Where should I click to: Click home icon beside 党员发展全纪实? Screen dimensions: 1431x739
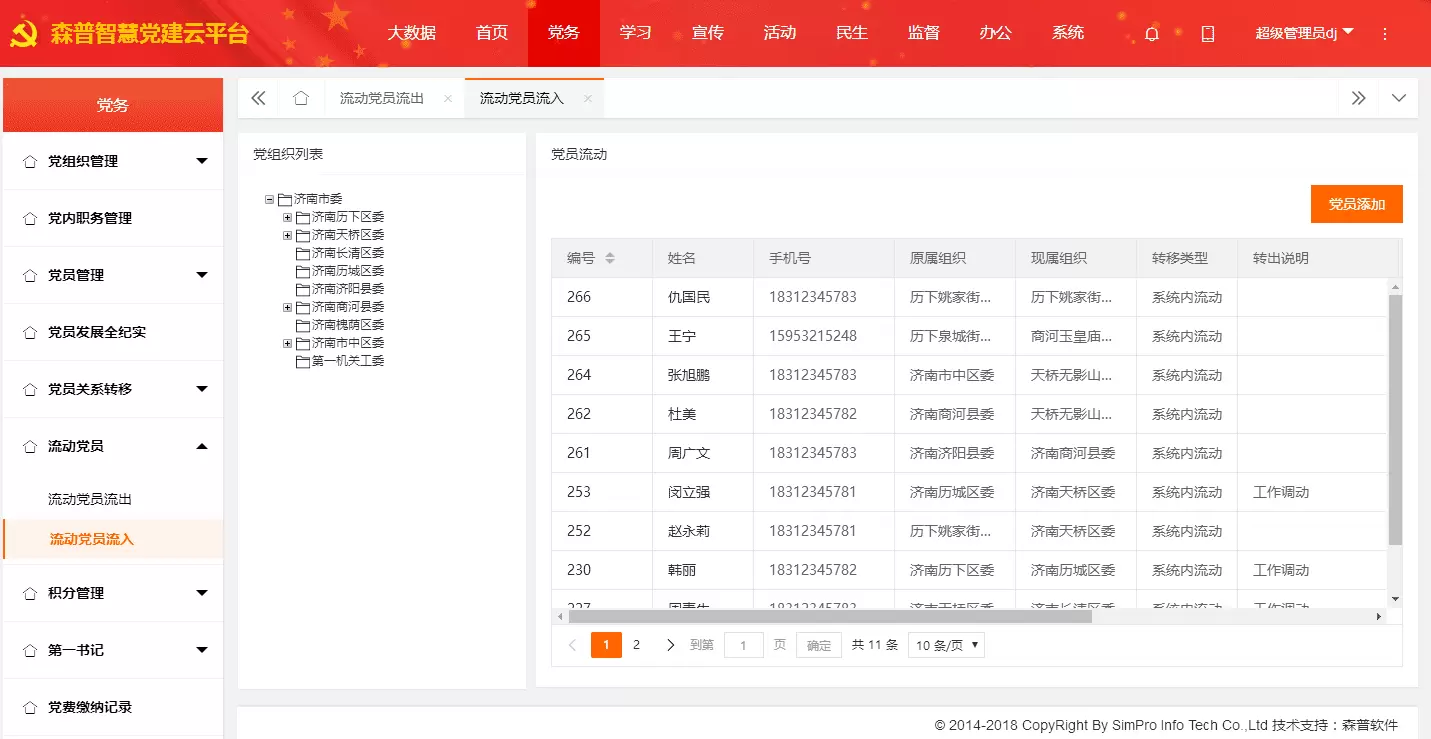pyautogui.click(x=29, y=332)
